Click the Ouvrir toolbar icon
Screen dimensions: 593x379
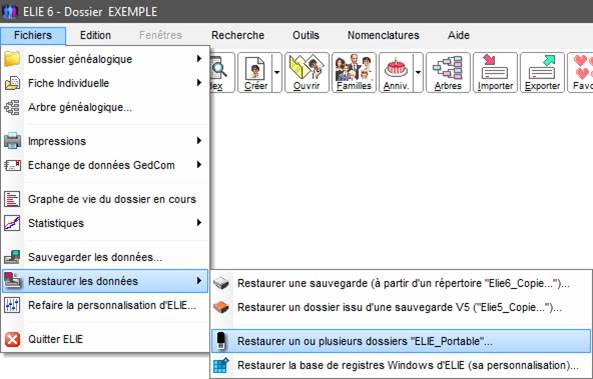(306, 73)
